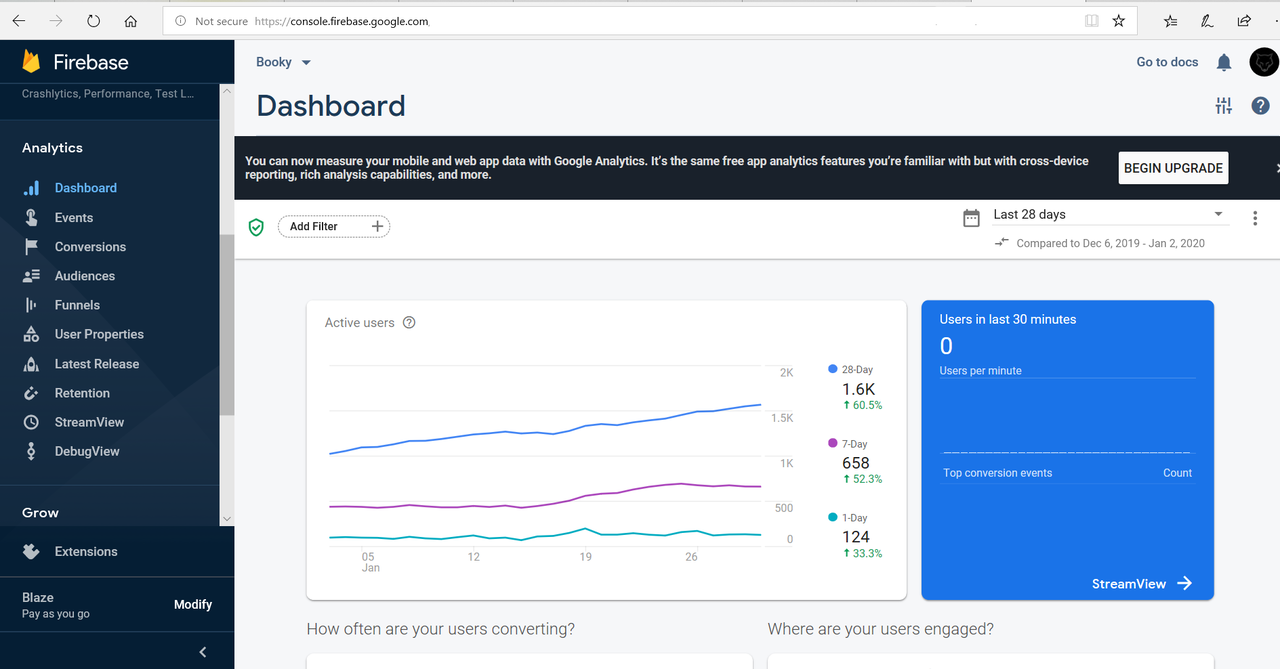The width and height of the screenshot is (1280, 669).
Task: Click the green shield privacy icon
Action: [256, 227]
